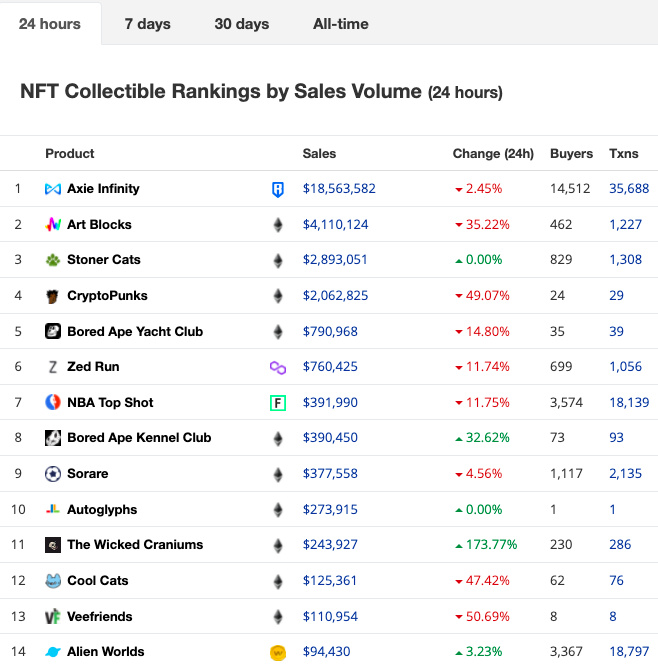658x668 pixels.
Task: Click the Bored Ape Kennel Club icon
Action: click(53, 438)
